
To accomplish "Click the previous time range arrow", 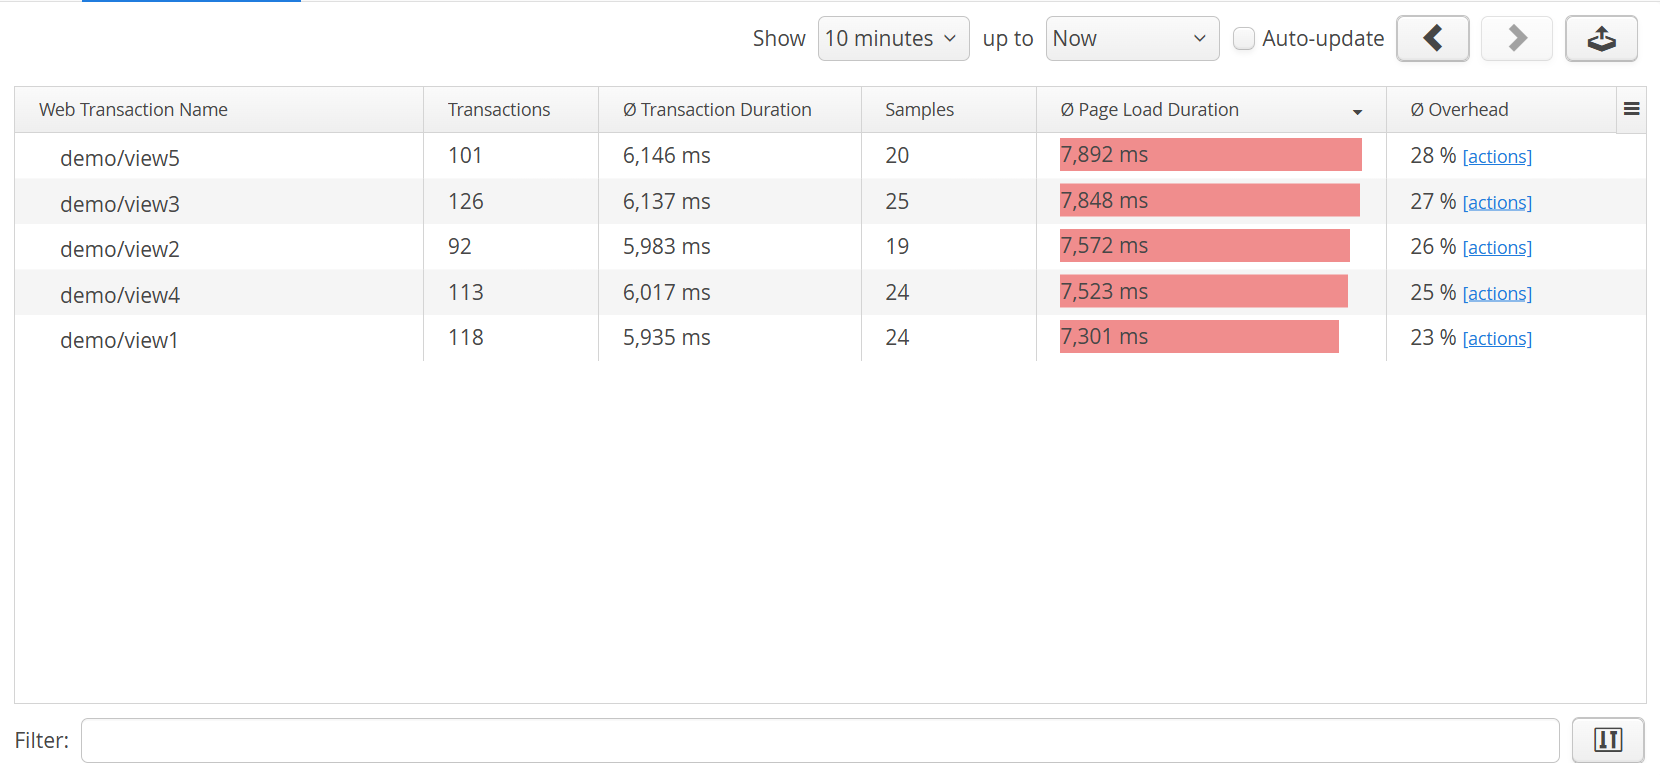I will pos(1432,39).
